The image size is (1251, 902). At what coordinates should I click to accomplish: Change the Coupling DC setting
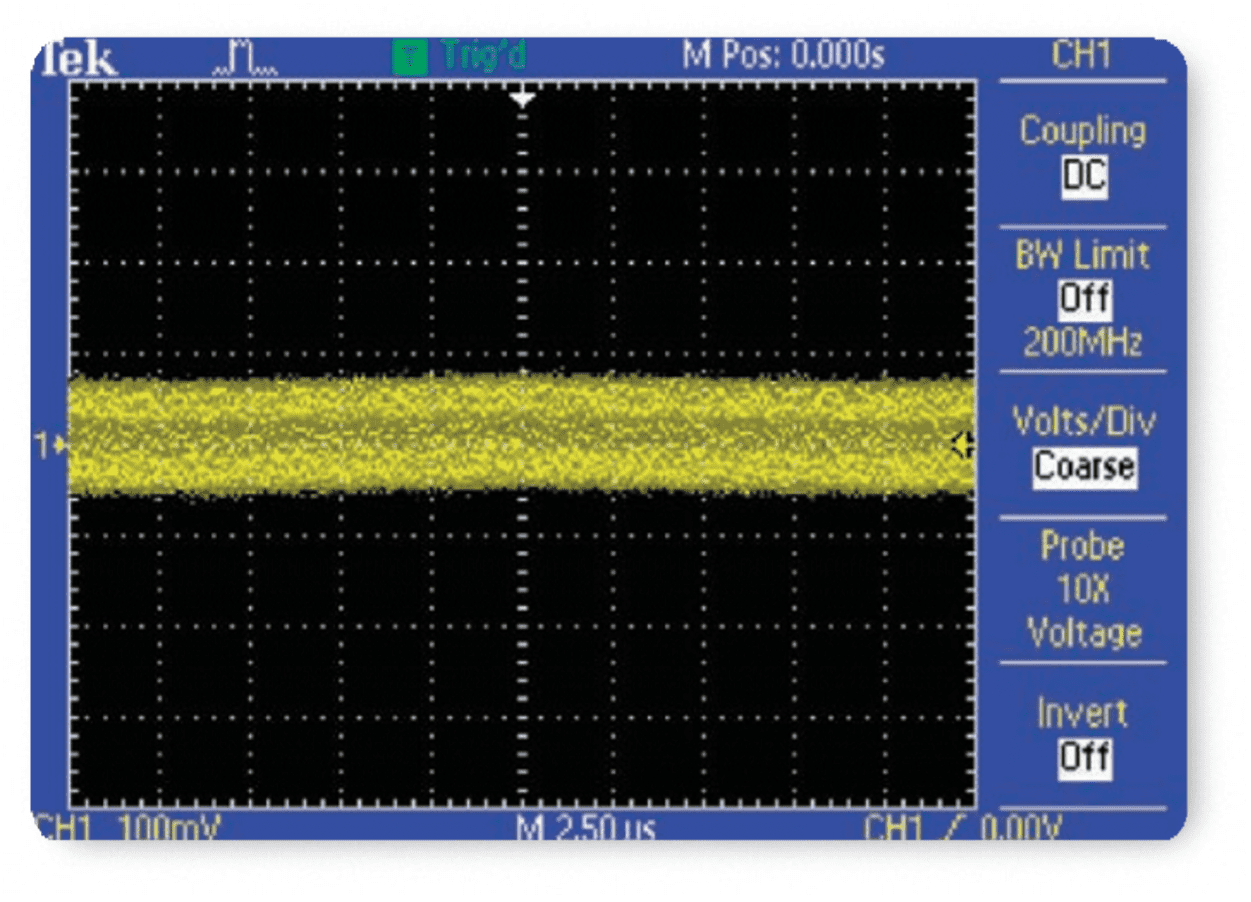coord(1083,176)
